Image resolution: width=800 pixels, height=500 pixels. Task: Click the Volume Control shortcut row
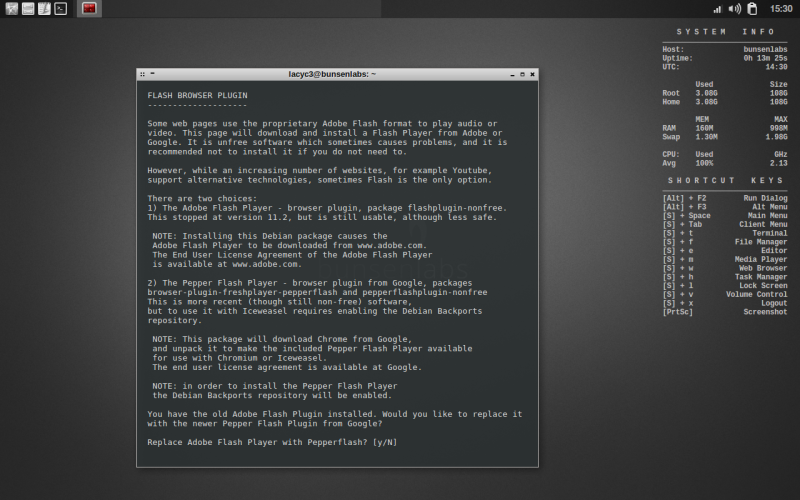(x=724, y=294)
